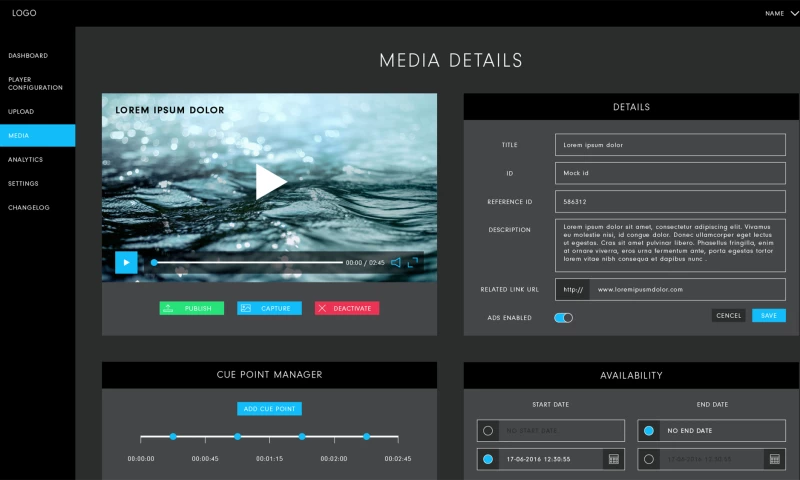Mute video with the speaker icon
Viewport: 800px width, 480px height.
coord(396,263)
